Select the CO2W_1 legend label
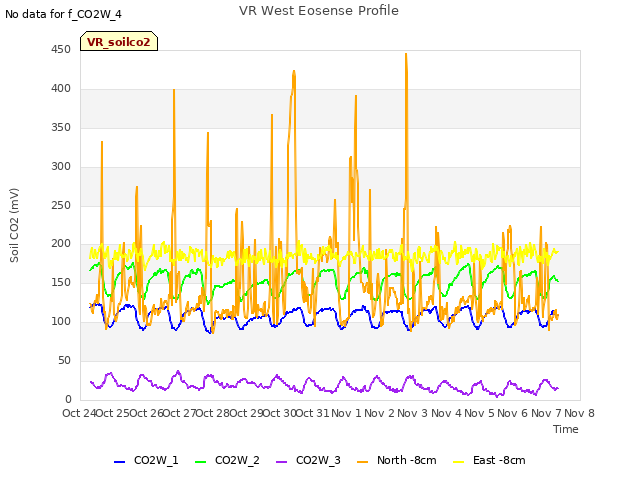Screen dimensions: 640x480 tap(156, 461)
